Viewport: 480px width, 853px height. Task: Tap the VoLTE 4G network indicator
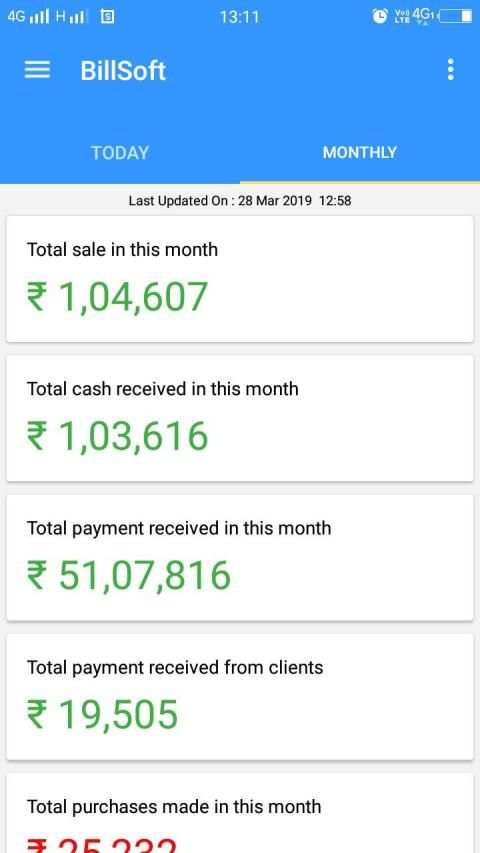click(x=413, y=17)
